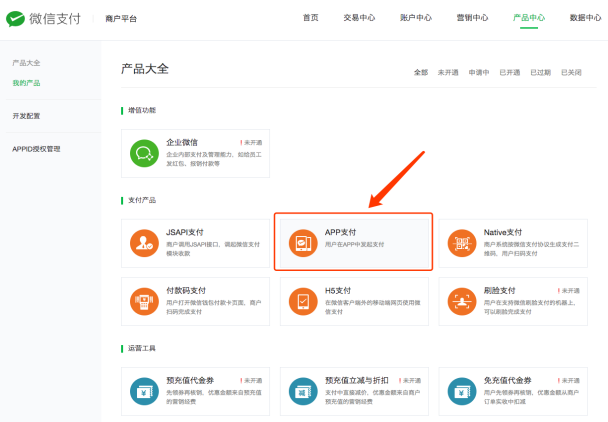
Task: Click the 预充值立减与折扣 teal icon
Action: [x=303, y=391]
